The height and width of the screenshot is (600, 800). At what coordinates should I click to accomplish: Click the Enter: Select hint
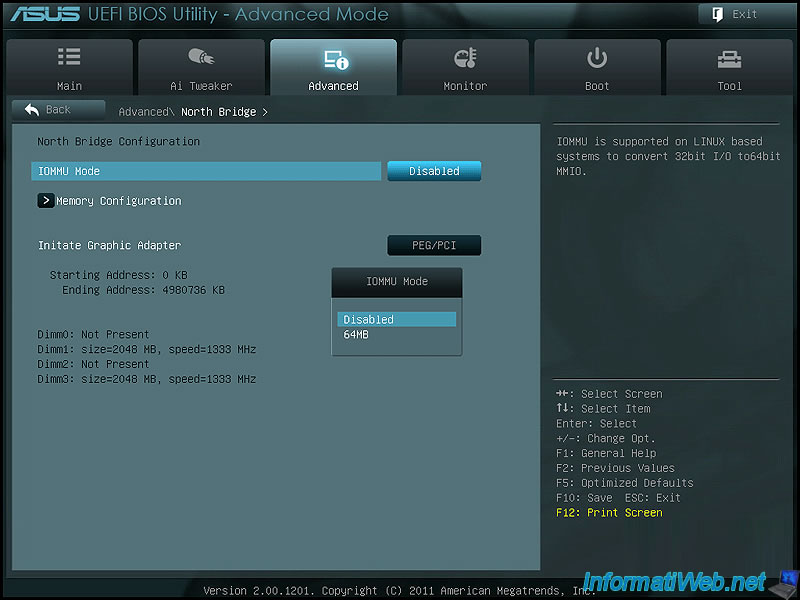coord(596,423)
